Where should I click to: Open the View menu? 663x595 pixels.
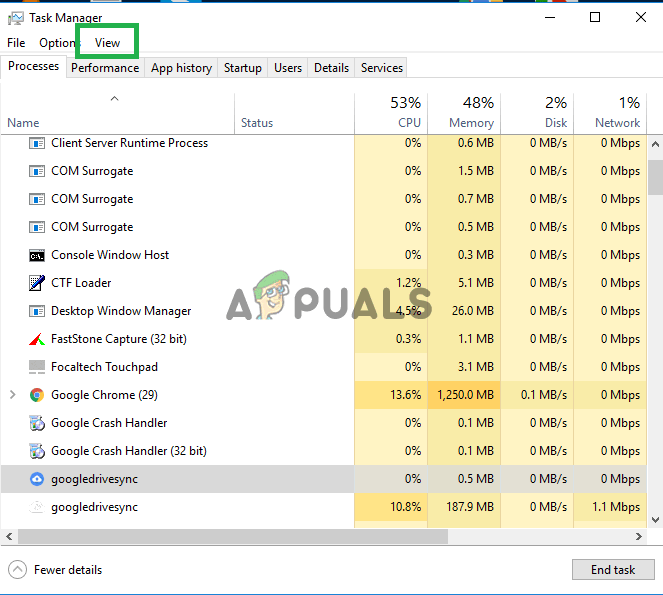pos(107,43)
